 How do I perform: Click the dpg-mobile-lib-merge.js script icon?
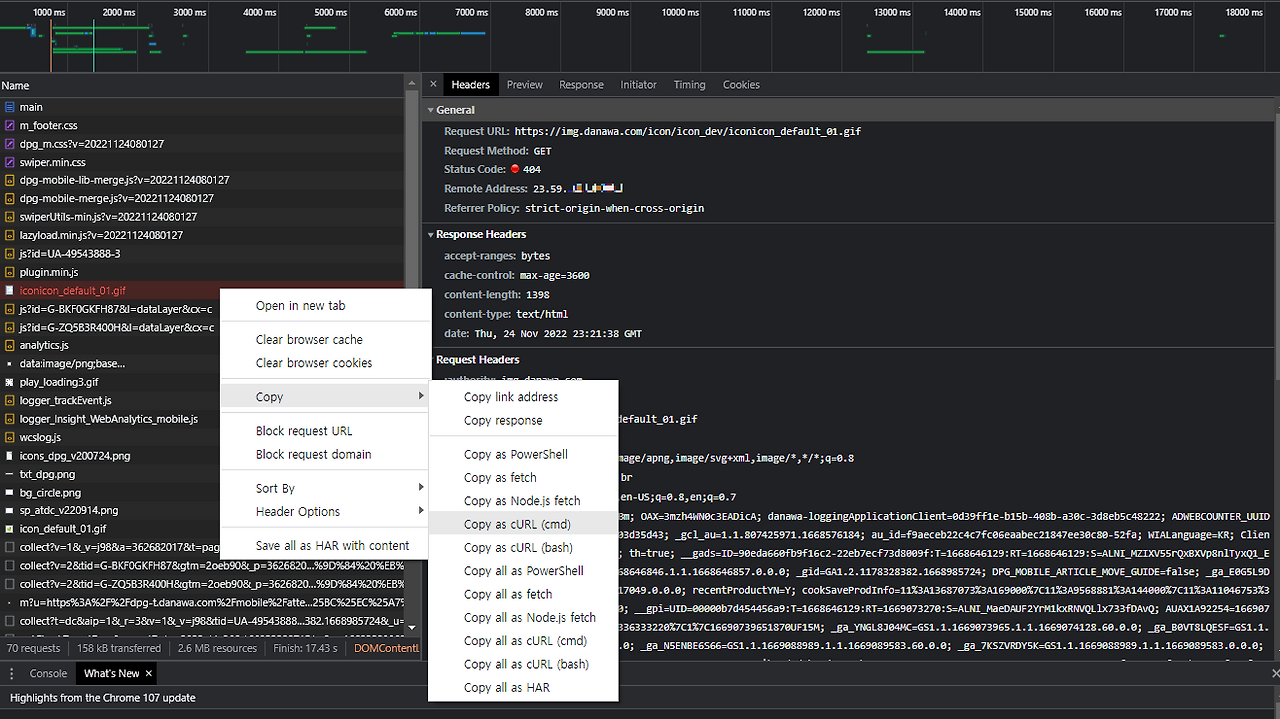click(9, 180)
